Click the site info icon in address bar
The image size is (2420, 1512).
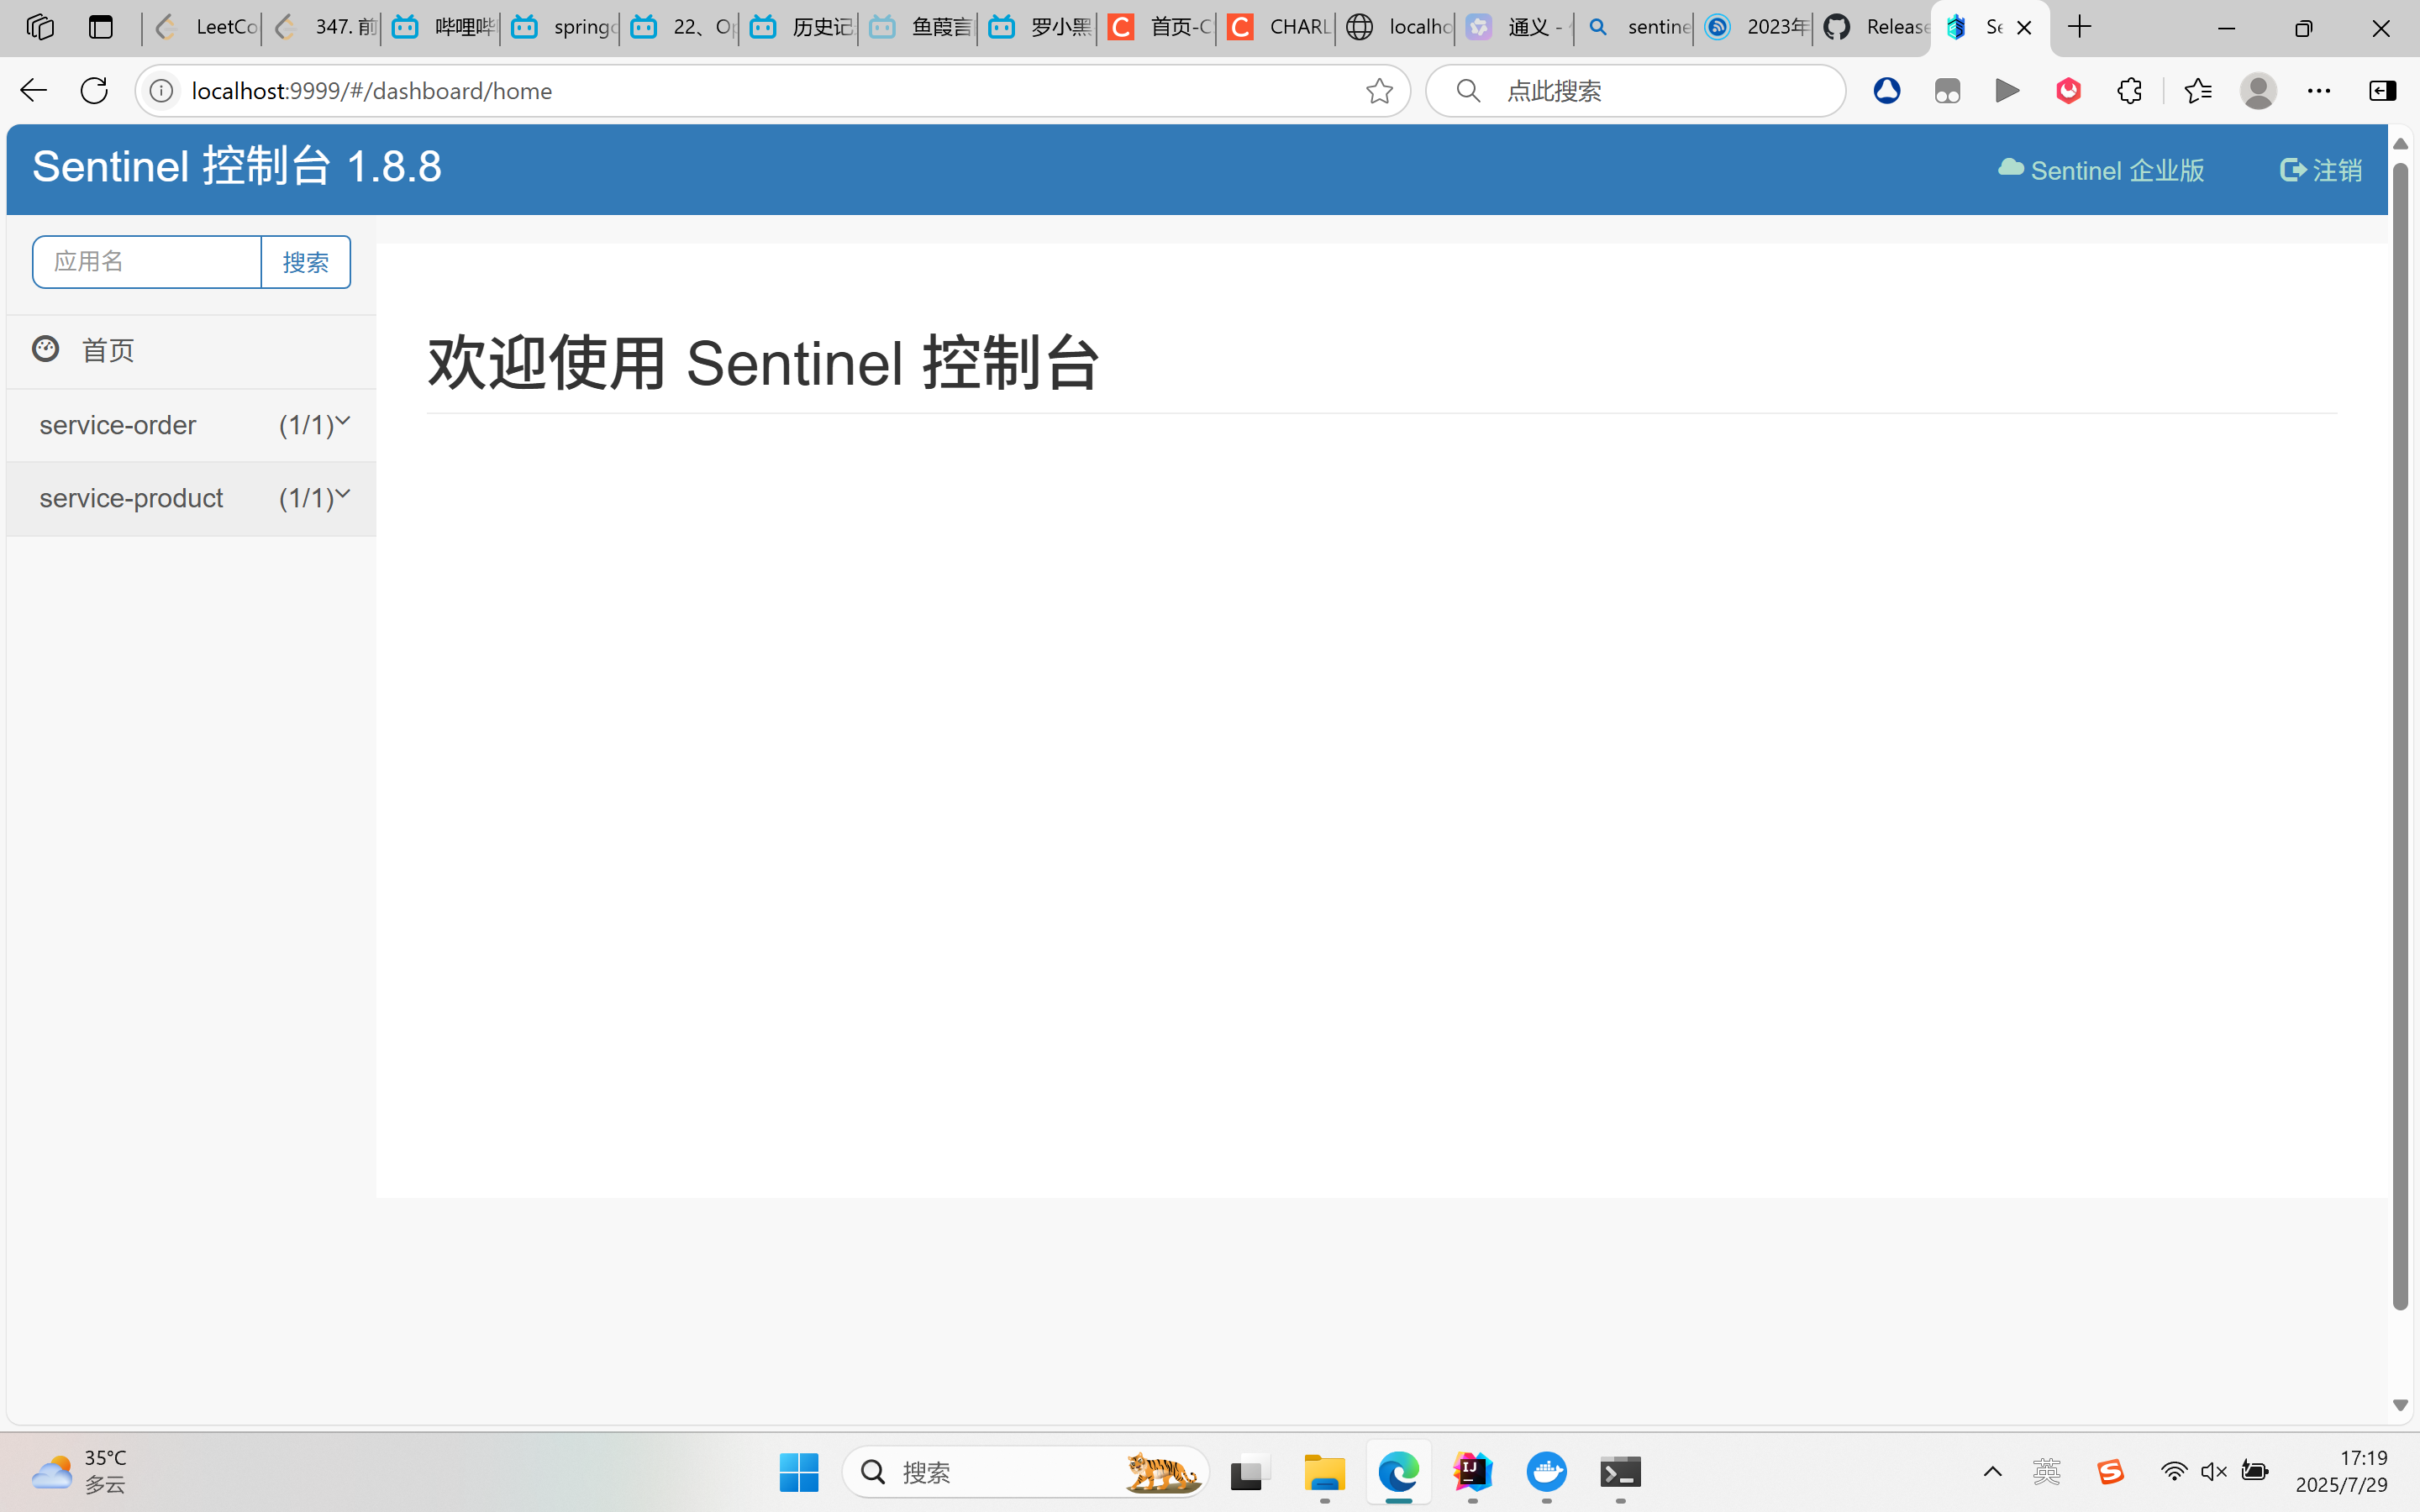point(161,91)
